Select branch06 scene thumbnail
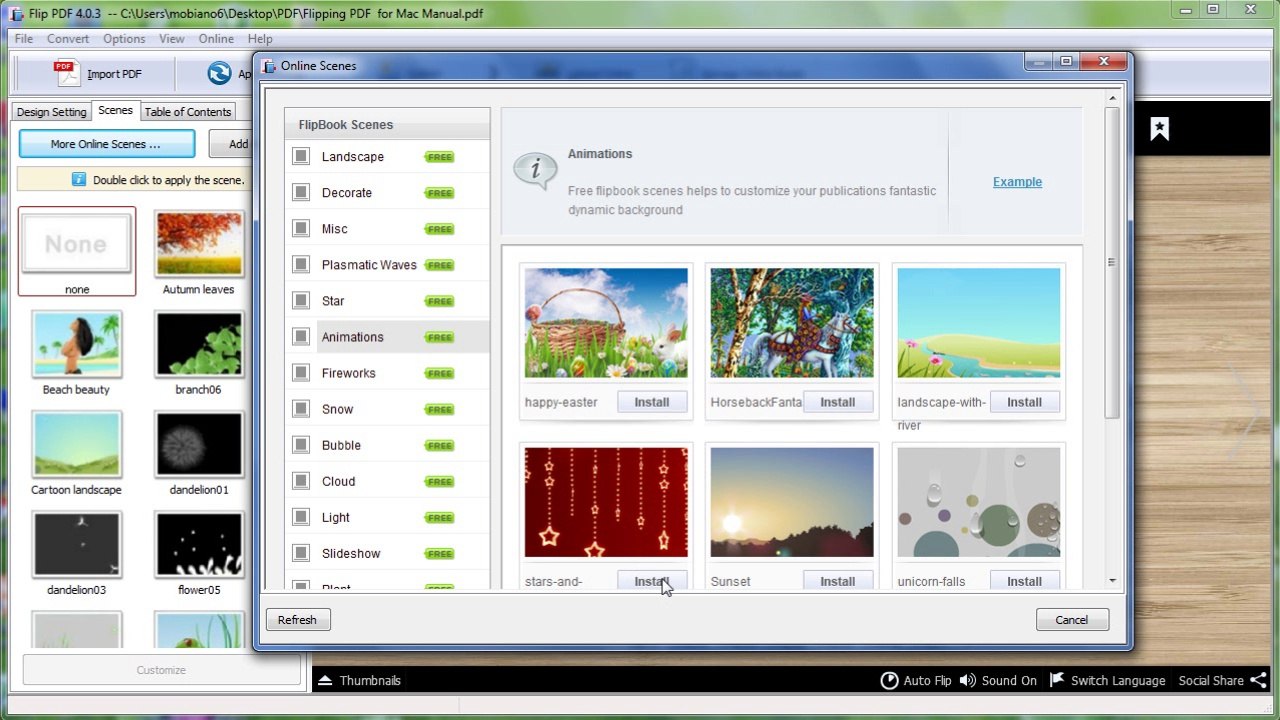Screen dimensions: 1280x720 (x=199, y=344)
